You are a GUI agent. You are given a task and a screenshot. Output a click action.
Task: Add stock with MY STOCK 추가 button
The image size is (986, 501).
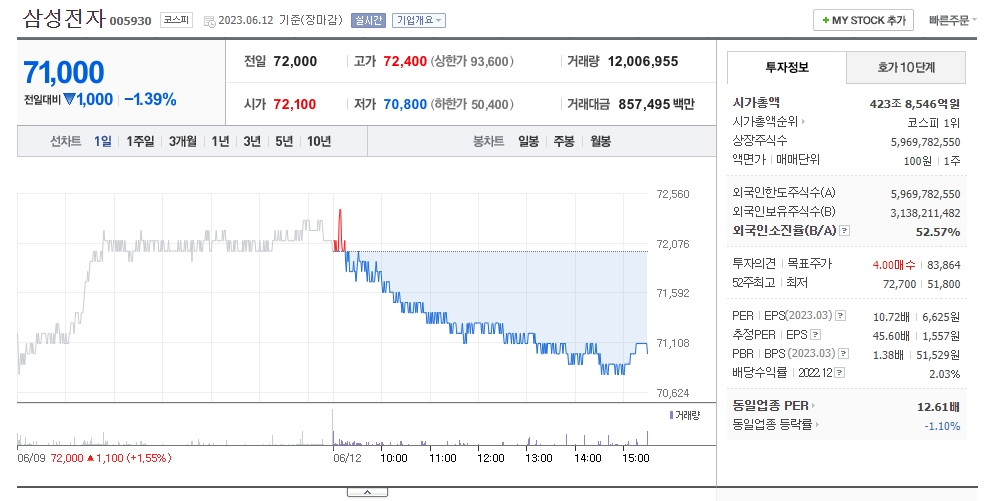(x=864, y=21)
